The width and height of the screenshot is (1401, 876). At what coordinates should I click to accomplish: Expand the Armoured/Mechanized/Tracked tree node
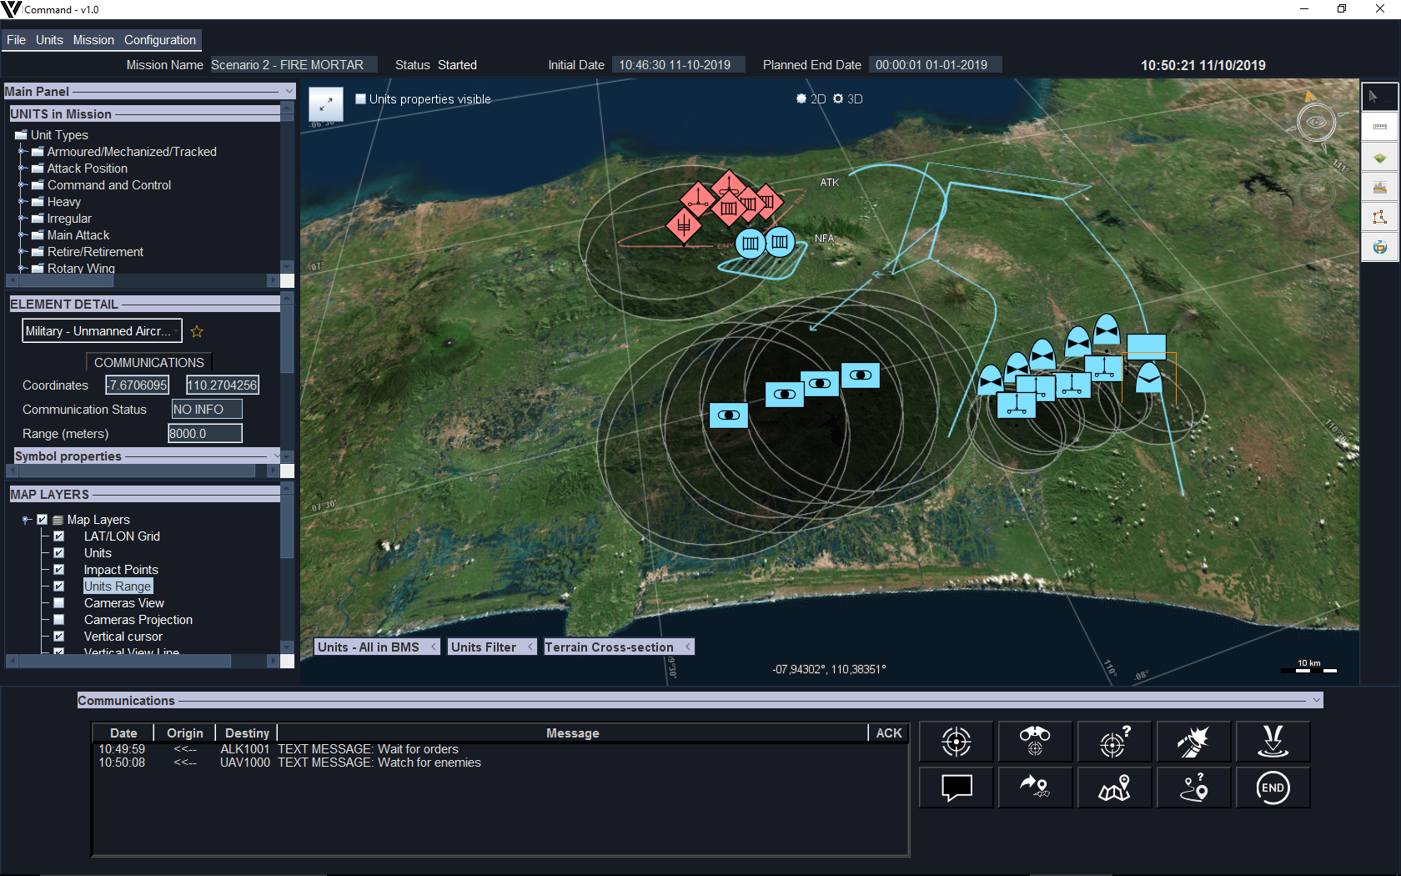pyautogui.click(x=22, y=152)
